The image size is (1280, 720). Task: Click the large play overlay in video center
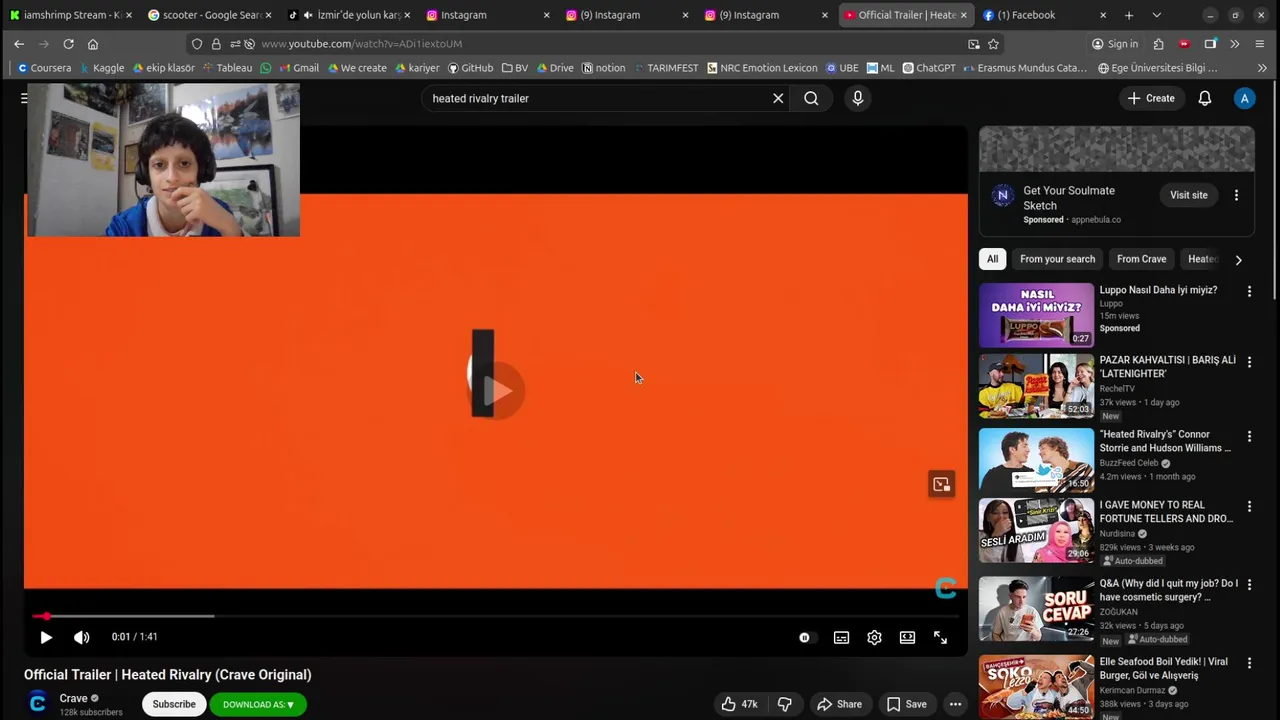pyautogui.click(x=496, y=390)
